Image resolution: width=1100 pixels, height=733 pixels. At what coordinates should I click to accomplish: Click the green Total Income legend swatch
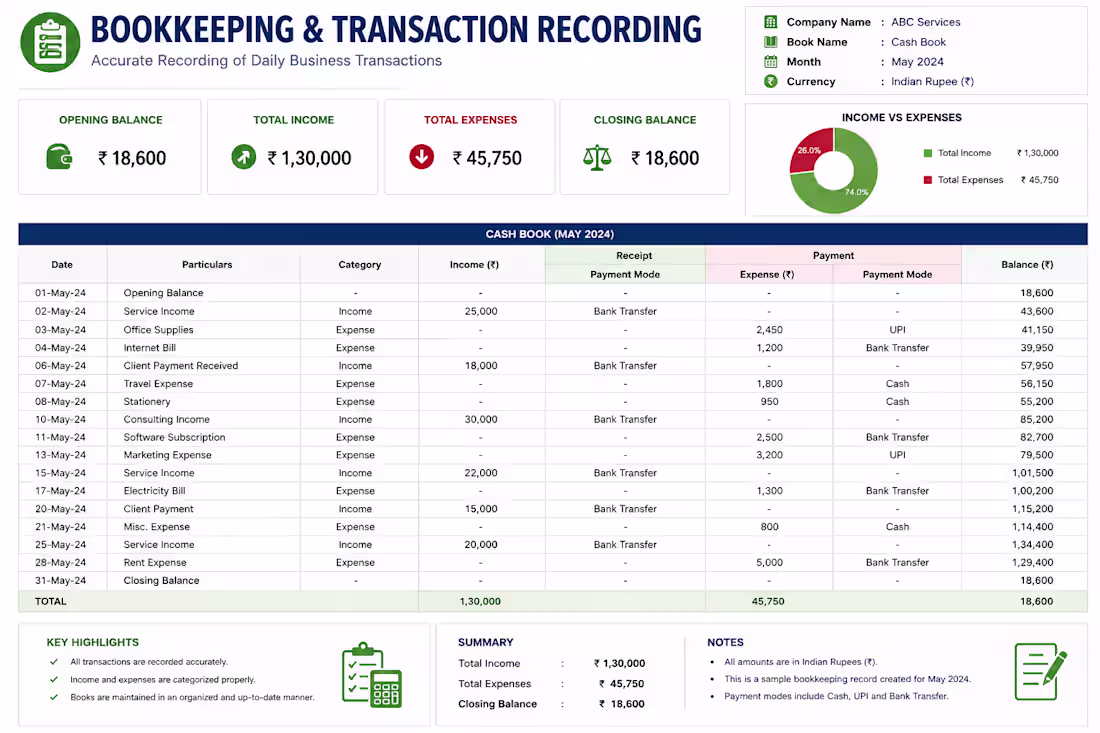click(x=927, y=153)
